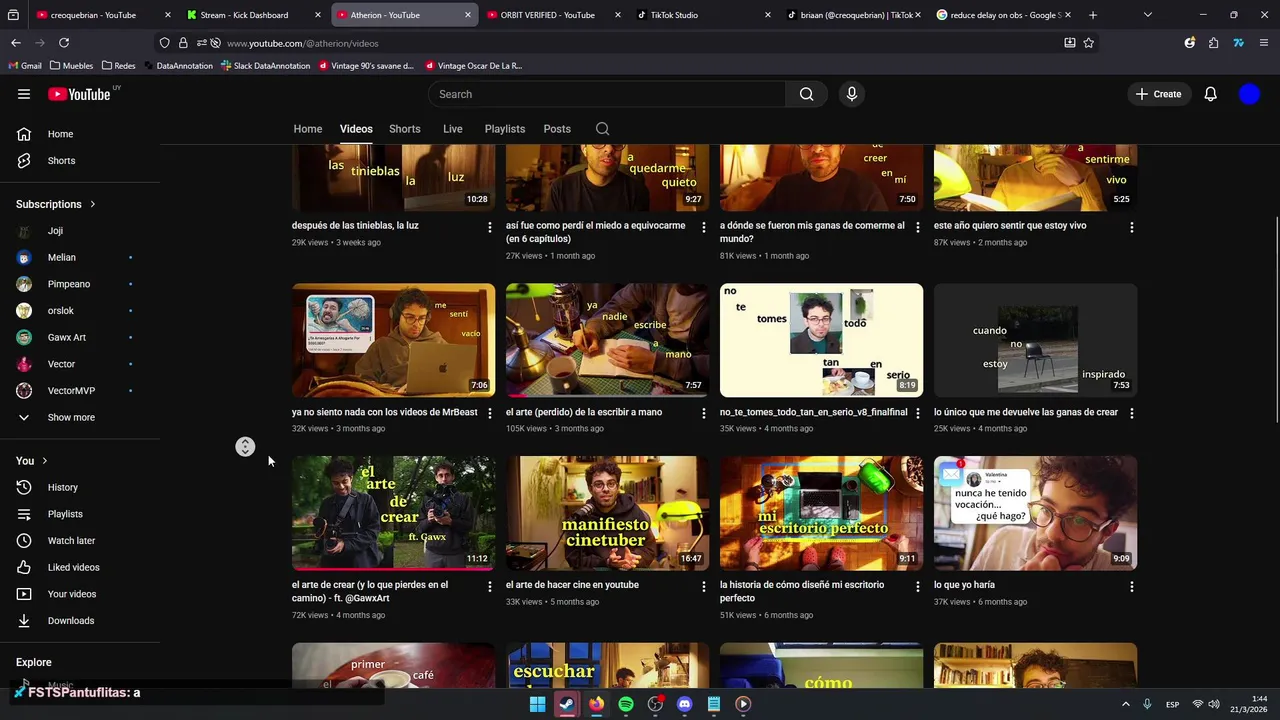The height and width of the screenshot is (720, 1280).
Task: Switch to channel Playlists tab
Action: 505,129
